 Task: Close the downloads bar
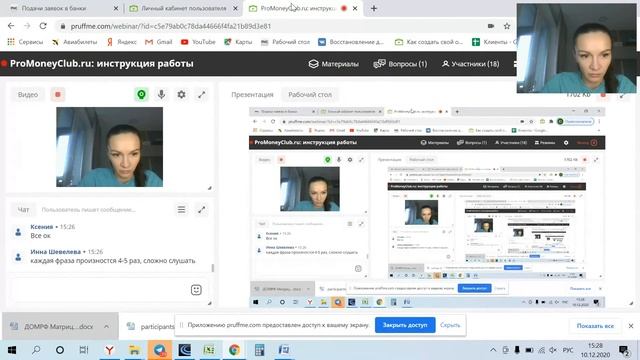pyautogui.click(x=631, y=326)
